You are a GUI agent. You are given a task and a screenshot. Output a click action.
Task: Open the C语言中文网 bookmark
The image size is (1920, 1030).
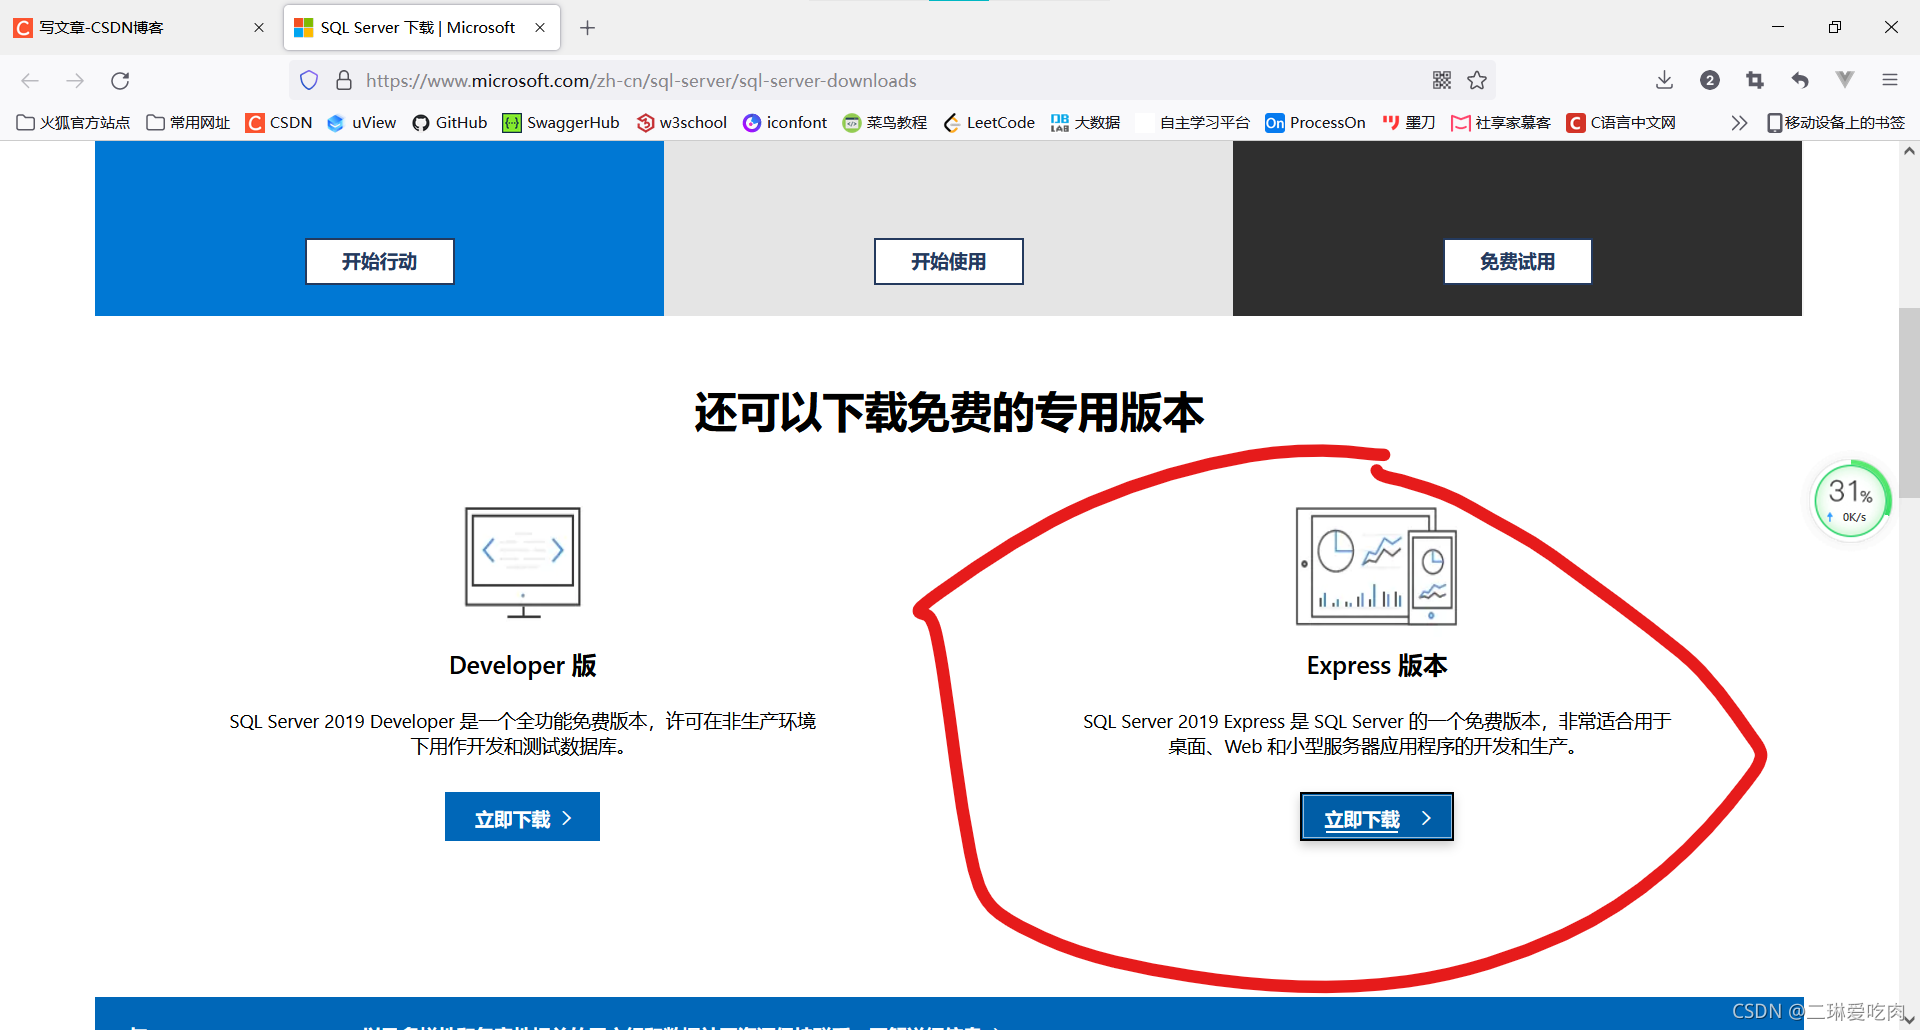click(1621, 123)
